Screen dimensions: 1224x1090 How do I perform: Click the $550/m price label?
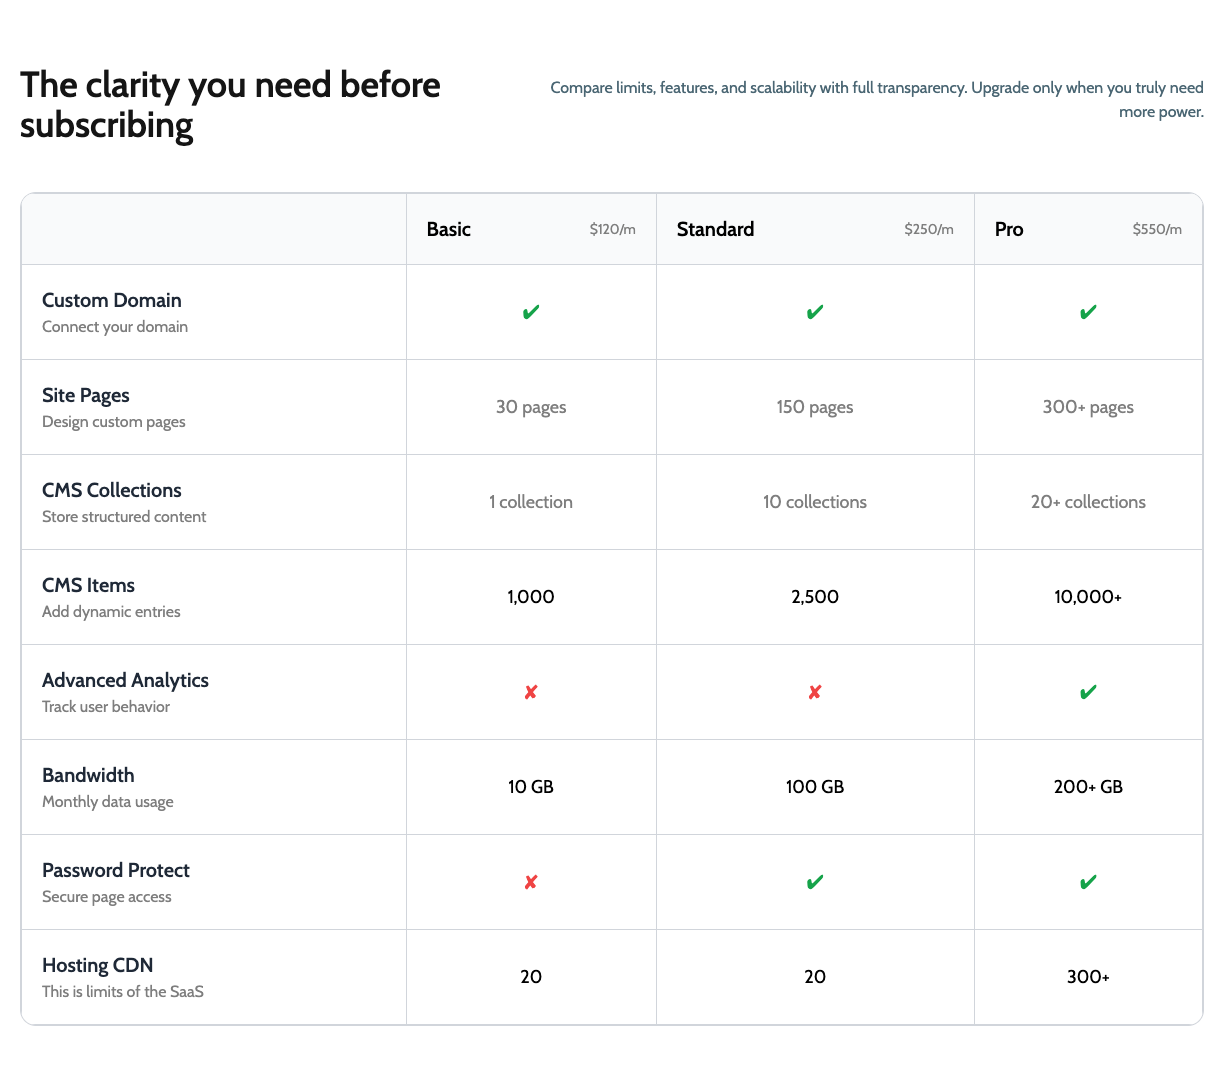tap(1157, 229)
